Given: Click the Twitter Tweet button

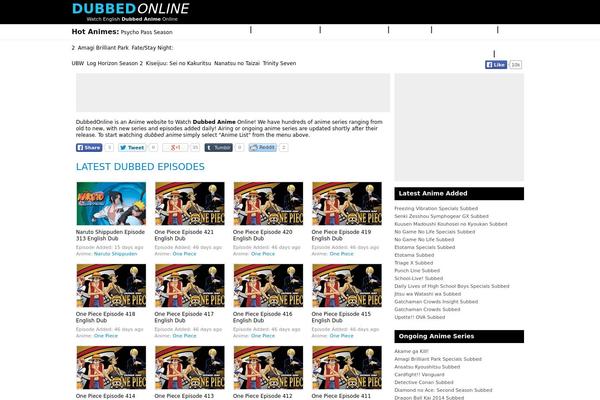Looking at the screenshot, I should tap(132, 147).
